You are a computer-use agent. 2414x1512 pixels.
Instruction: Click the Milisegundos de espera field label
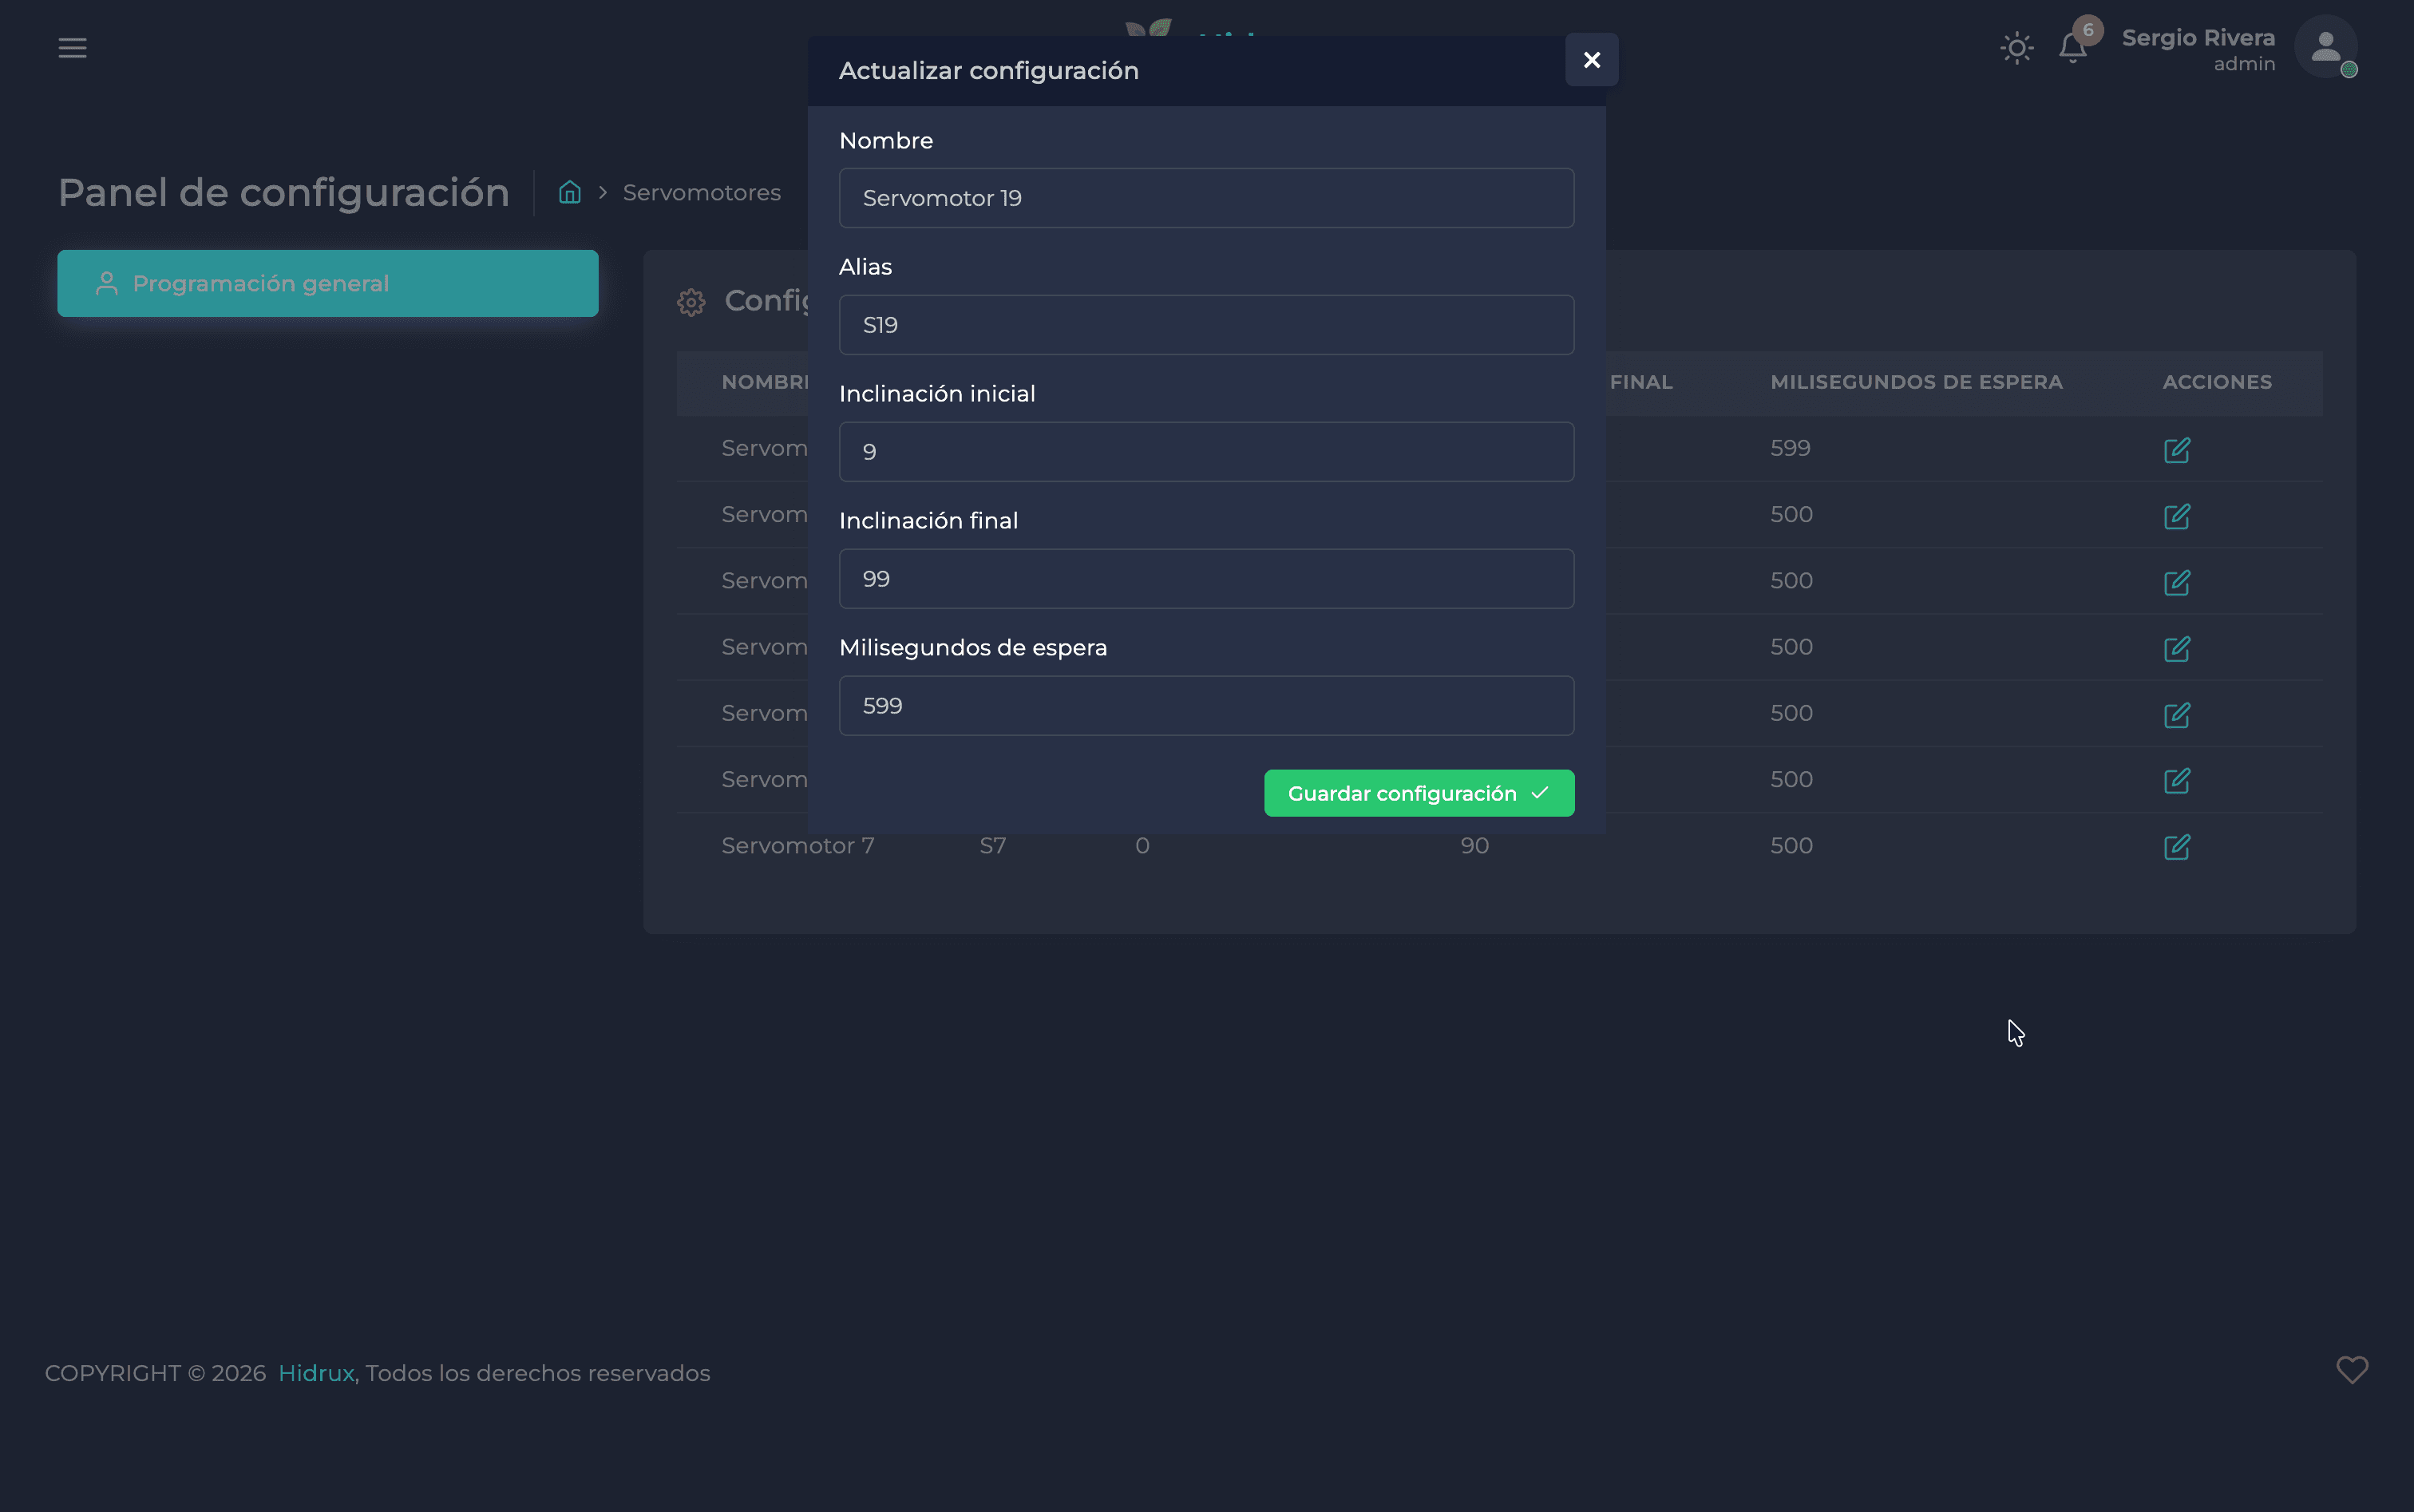click(x=973, y=648)
